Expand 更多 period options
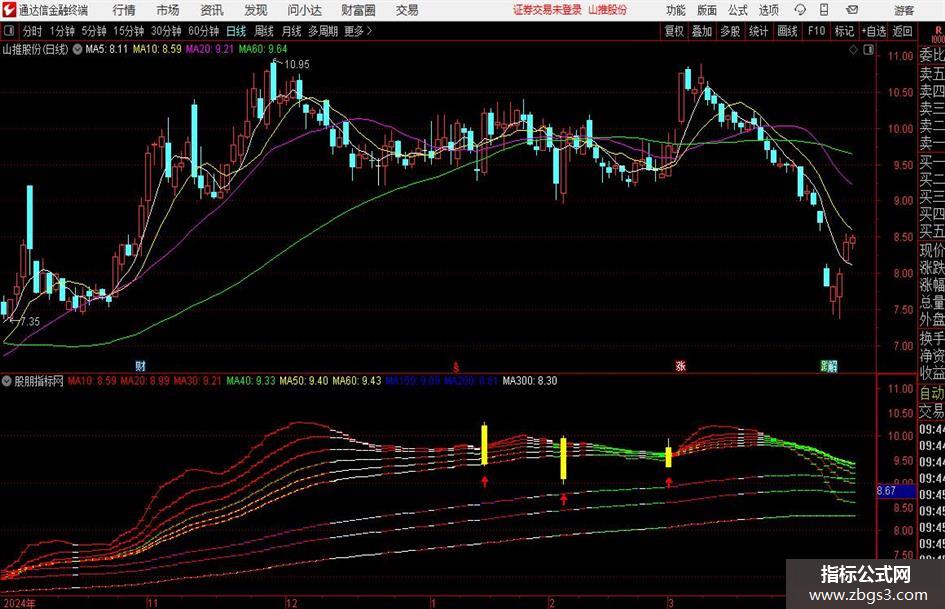 tap(359, 31)
